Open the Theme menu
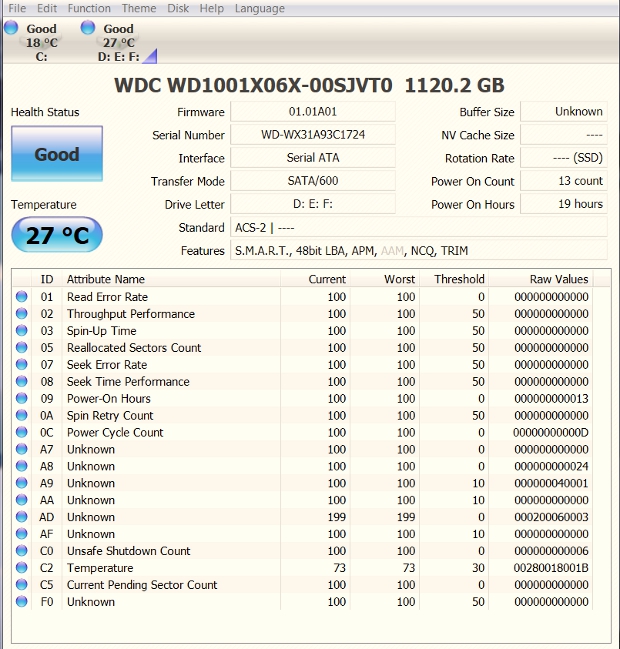This screenshot has width=620, height=649. (139, 8)
